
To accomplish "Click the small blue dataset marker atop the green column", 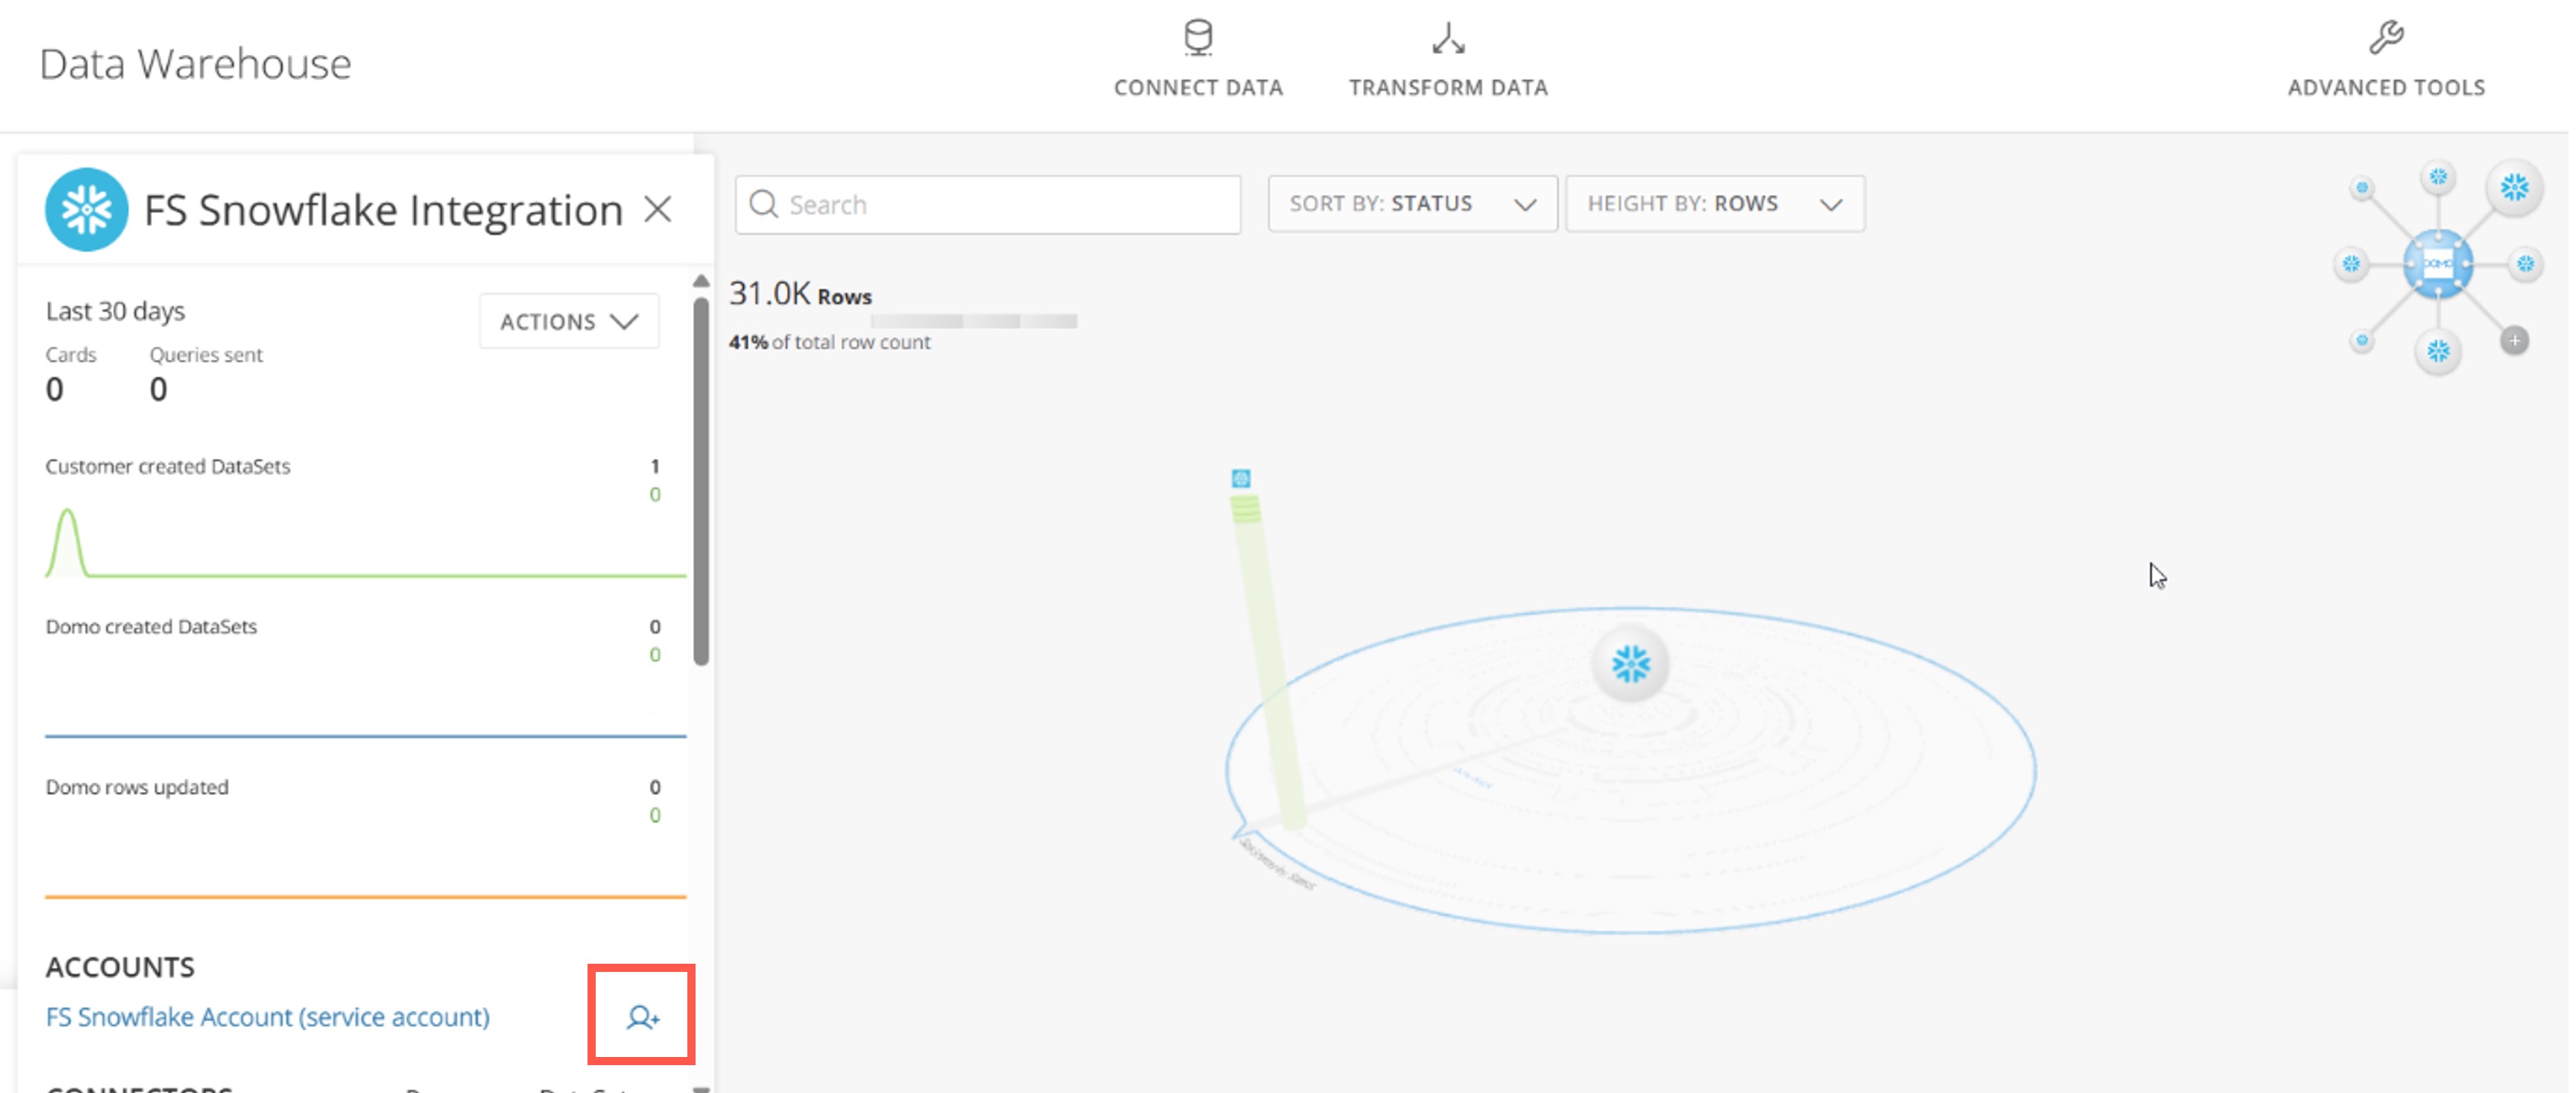I will pyautogui.click(x=1241, y=478).
